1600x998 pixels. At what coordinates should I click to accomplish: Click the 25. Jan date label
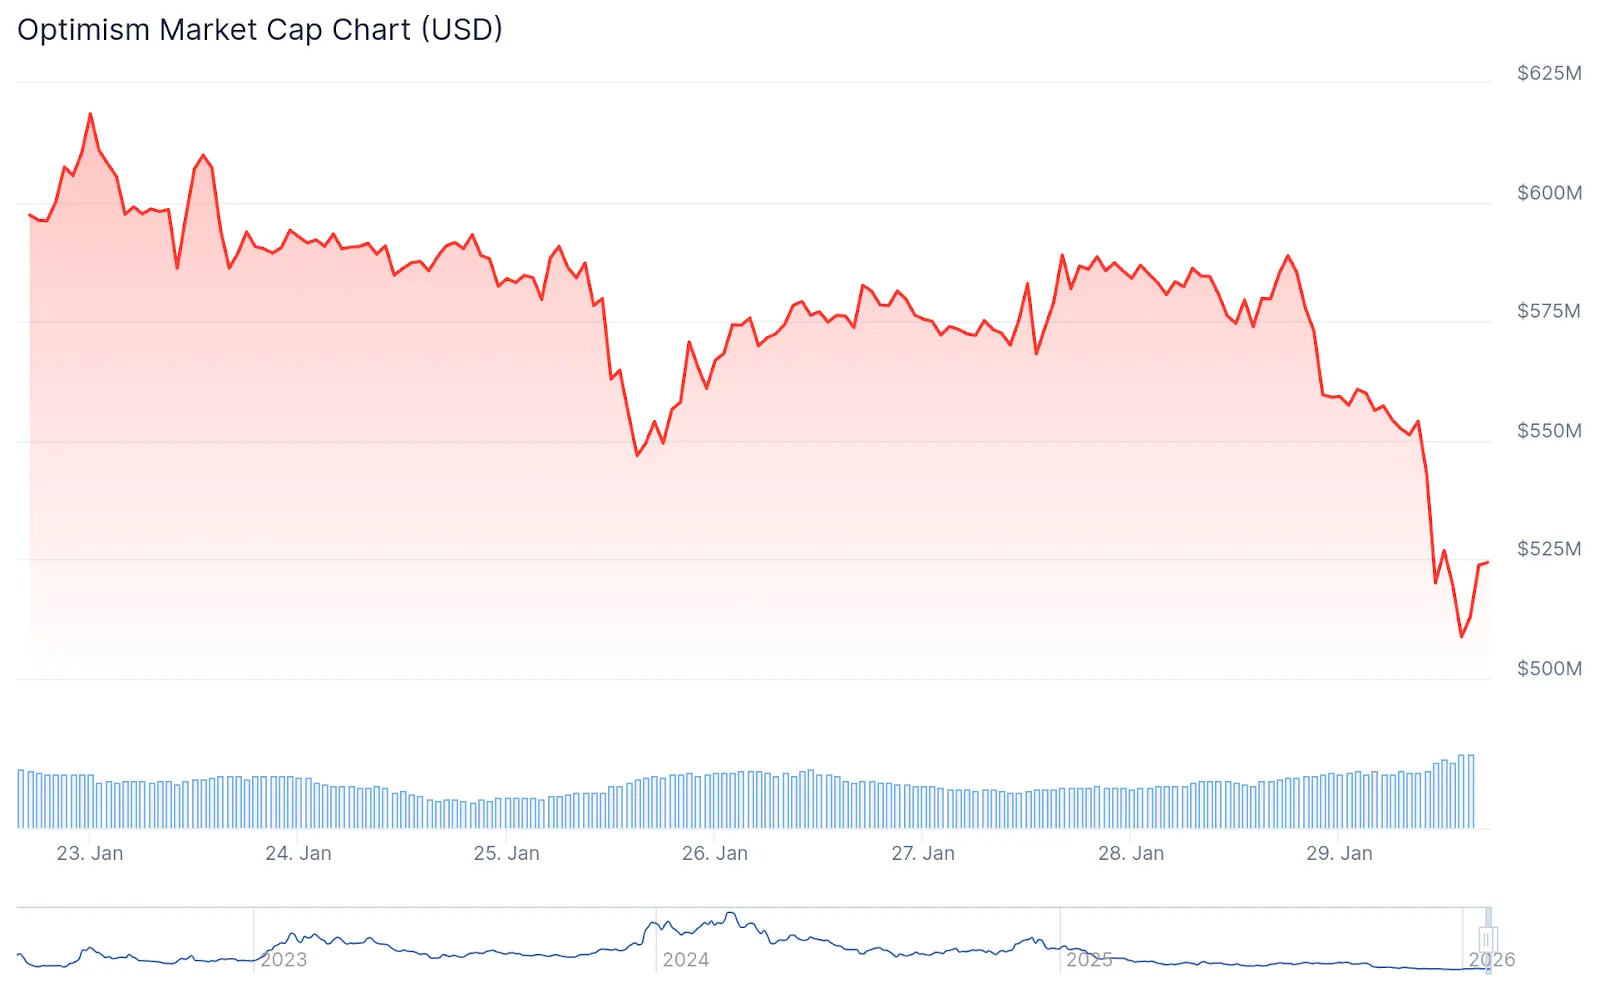506,853
